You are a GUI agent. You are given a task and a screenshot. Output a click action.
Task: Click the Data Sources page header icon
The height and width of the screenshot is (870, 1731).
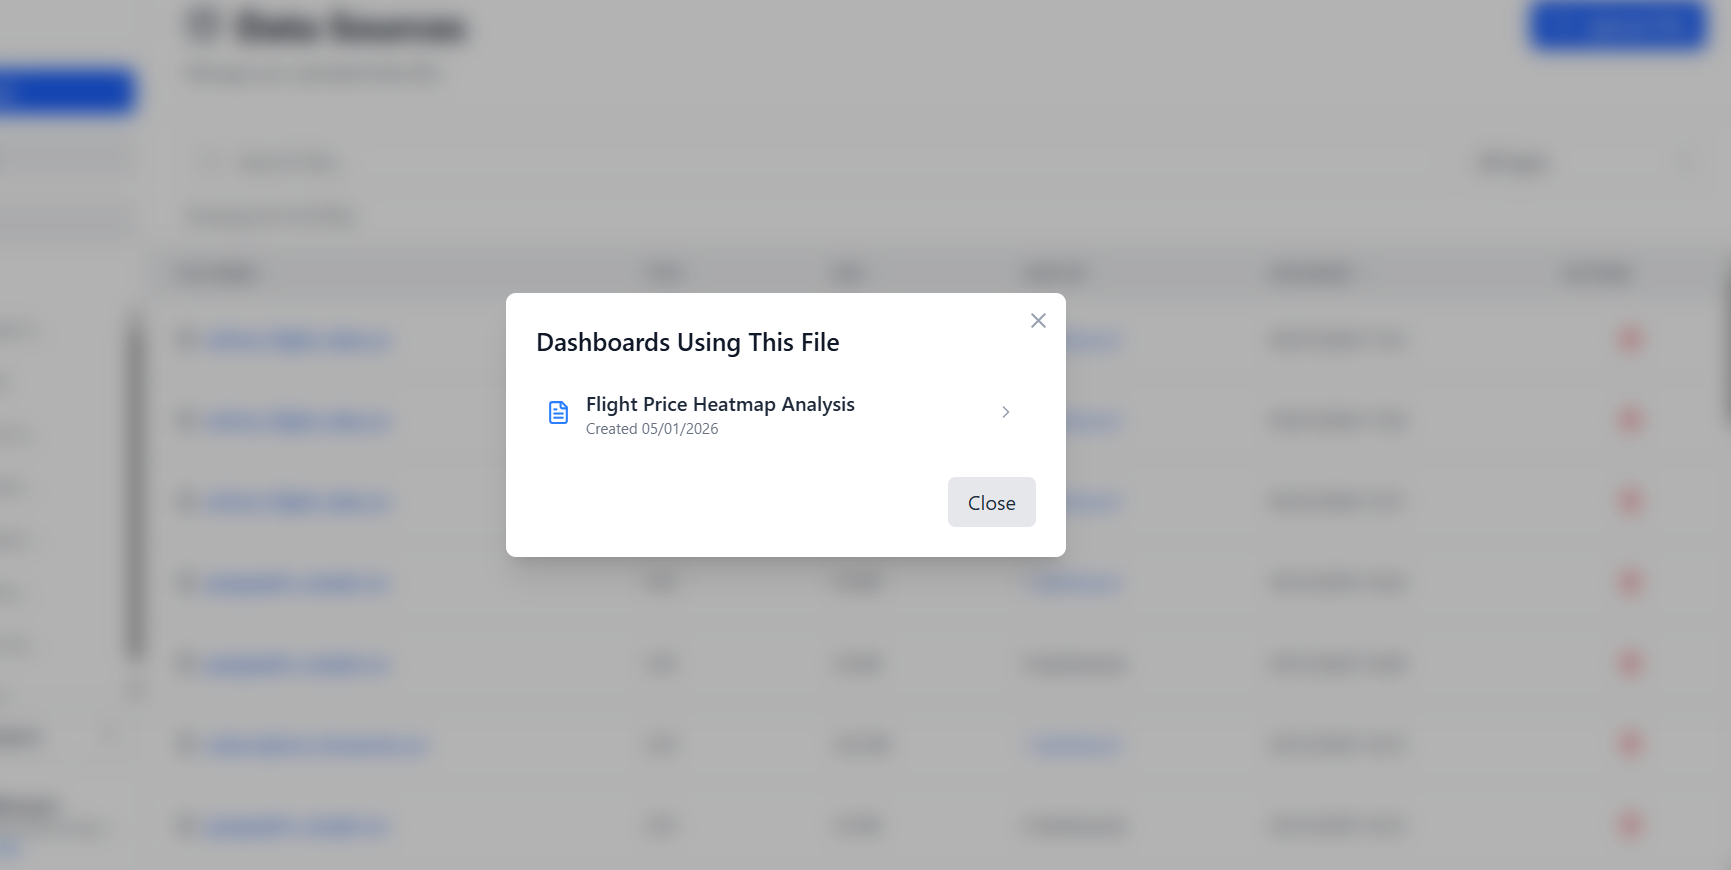pos(203,26)
